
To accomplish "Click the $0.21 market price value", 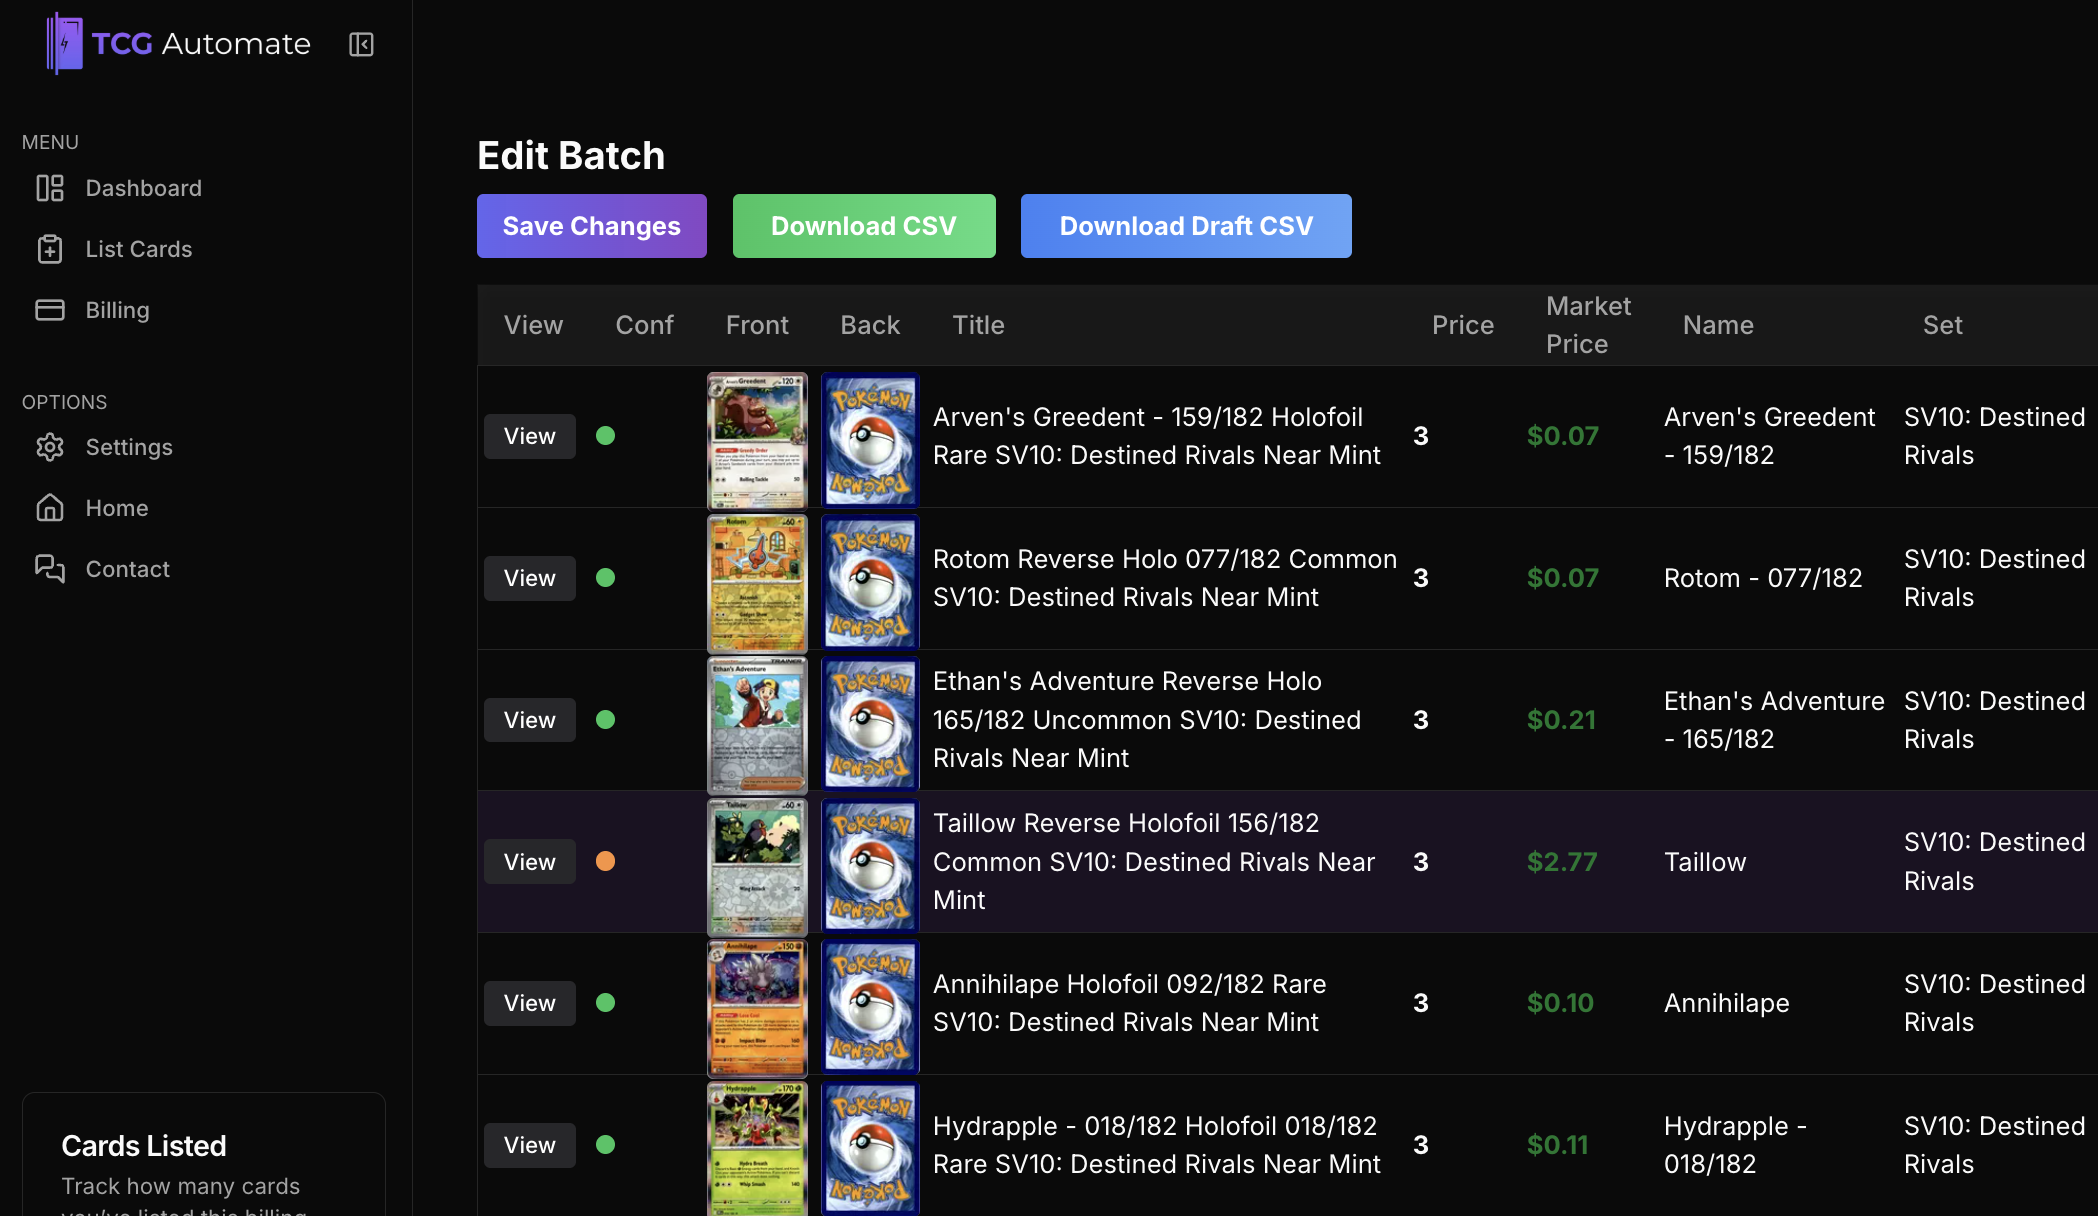I will point(1561,720).
